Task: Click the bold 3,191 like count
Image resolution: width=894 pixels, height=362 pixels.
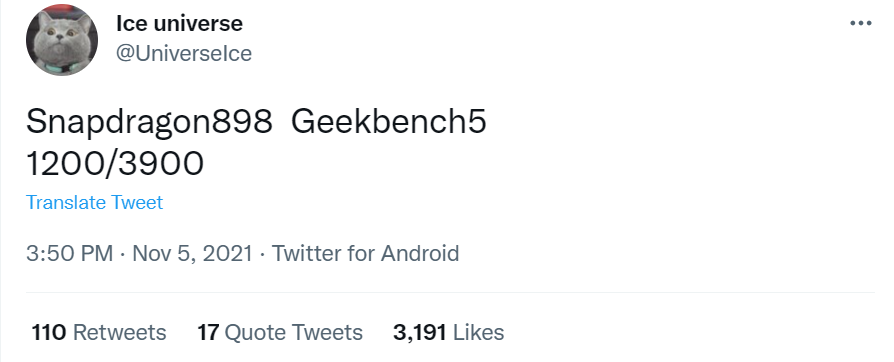Action: click(x=420, y=333)
